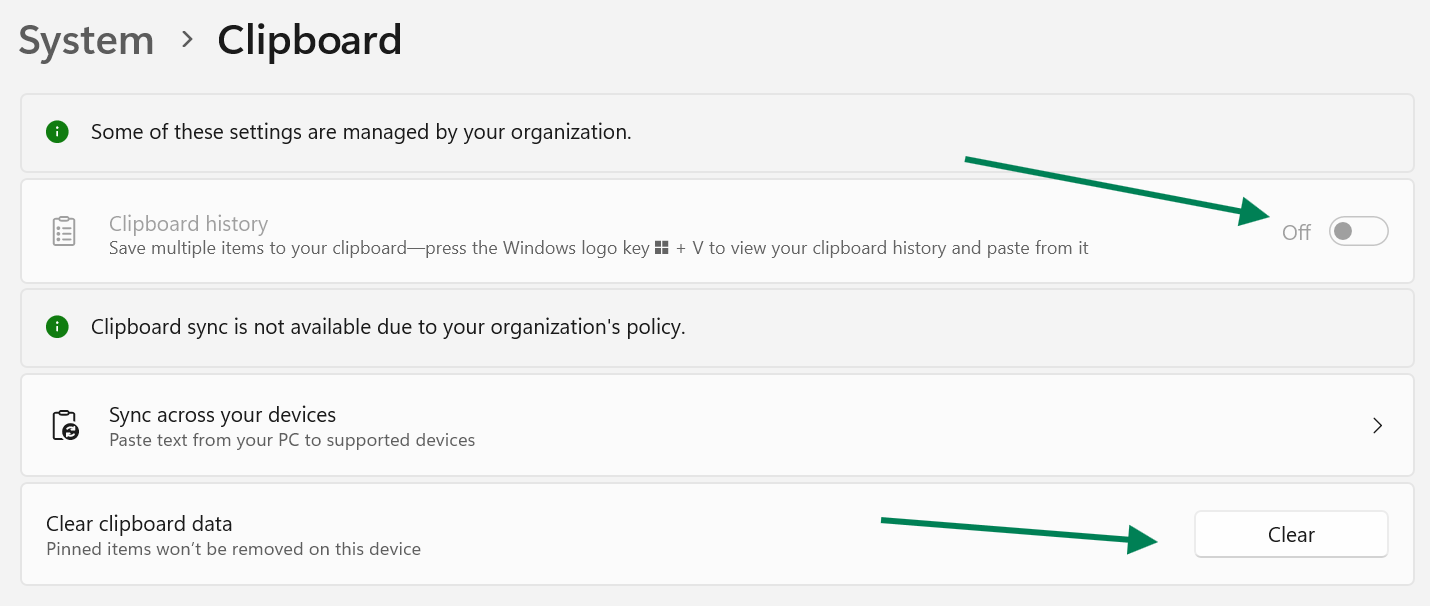Click the paste text to supported devices description
Image resolution: width=1430 pixels, height=606 pixels.
coord(292,440)
